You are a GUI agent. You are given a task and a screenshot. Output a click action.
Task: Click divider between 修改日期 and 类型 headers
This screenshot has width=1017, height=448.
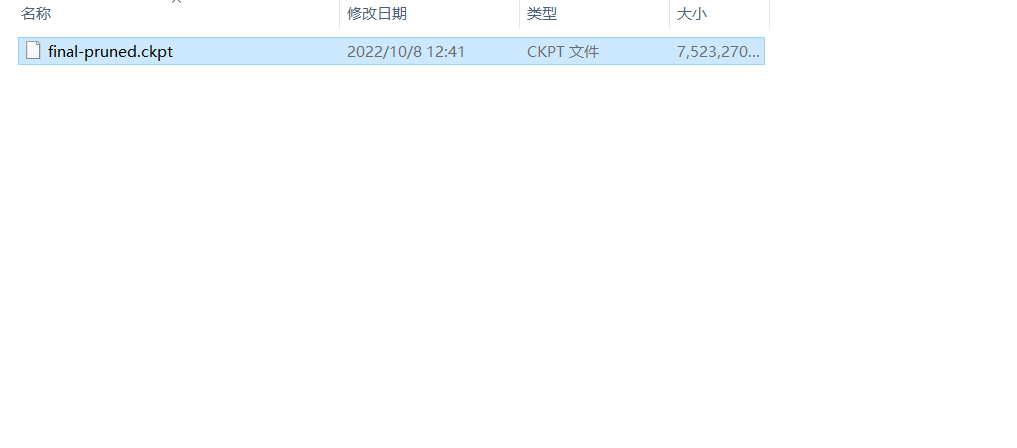(x=520, y=14)
